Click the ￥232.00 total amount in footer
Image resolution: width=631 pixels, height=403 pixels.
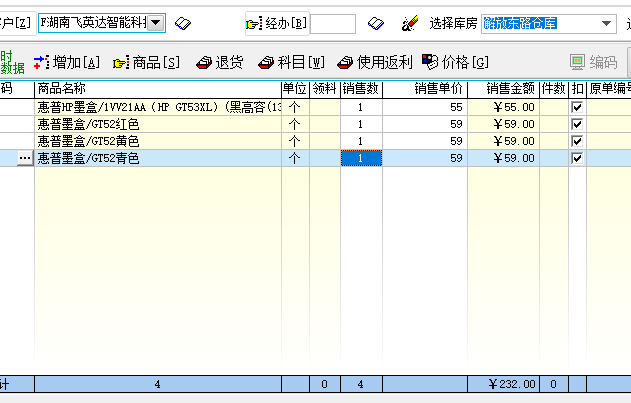point(503,384)
